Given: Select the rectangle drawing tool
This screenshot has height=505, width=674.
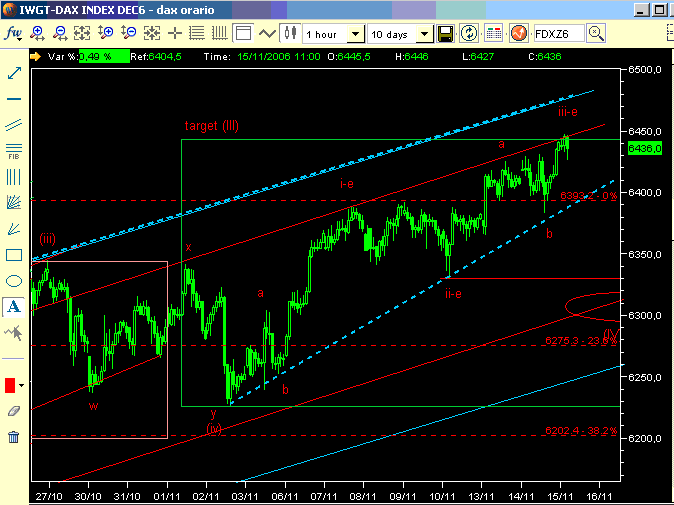Looking at the screenshot, I should click(14, 255).
